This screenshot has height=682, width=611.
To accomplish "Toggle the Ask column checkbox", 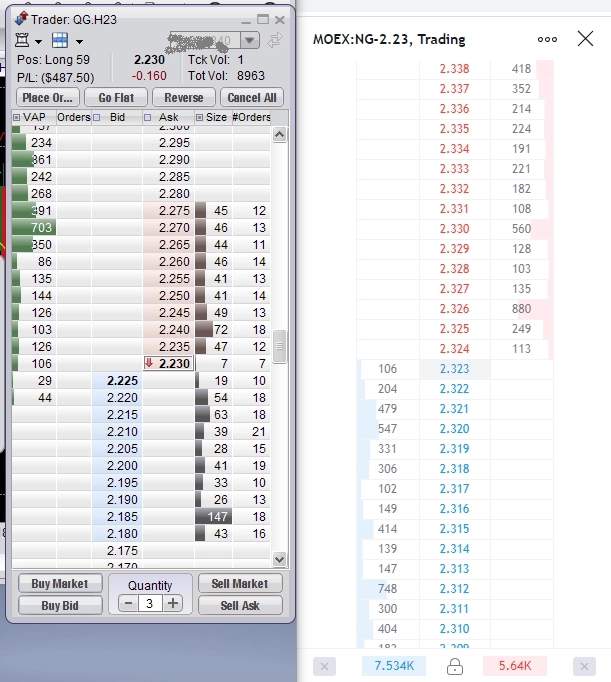I will (x=148, y=117).
